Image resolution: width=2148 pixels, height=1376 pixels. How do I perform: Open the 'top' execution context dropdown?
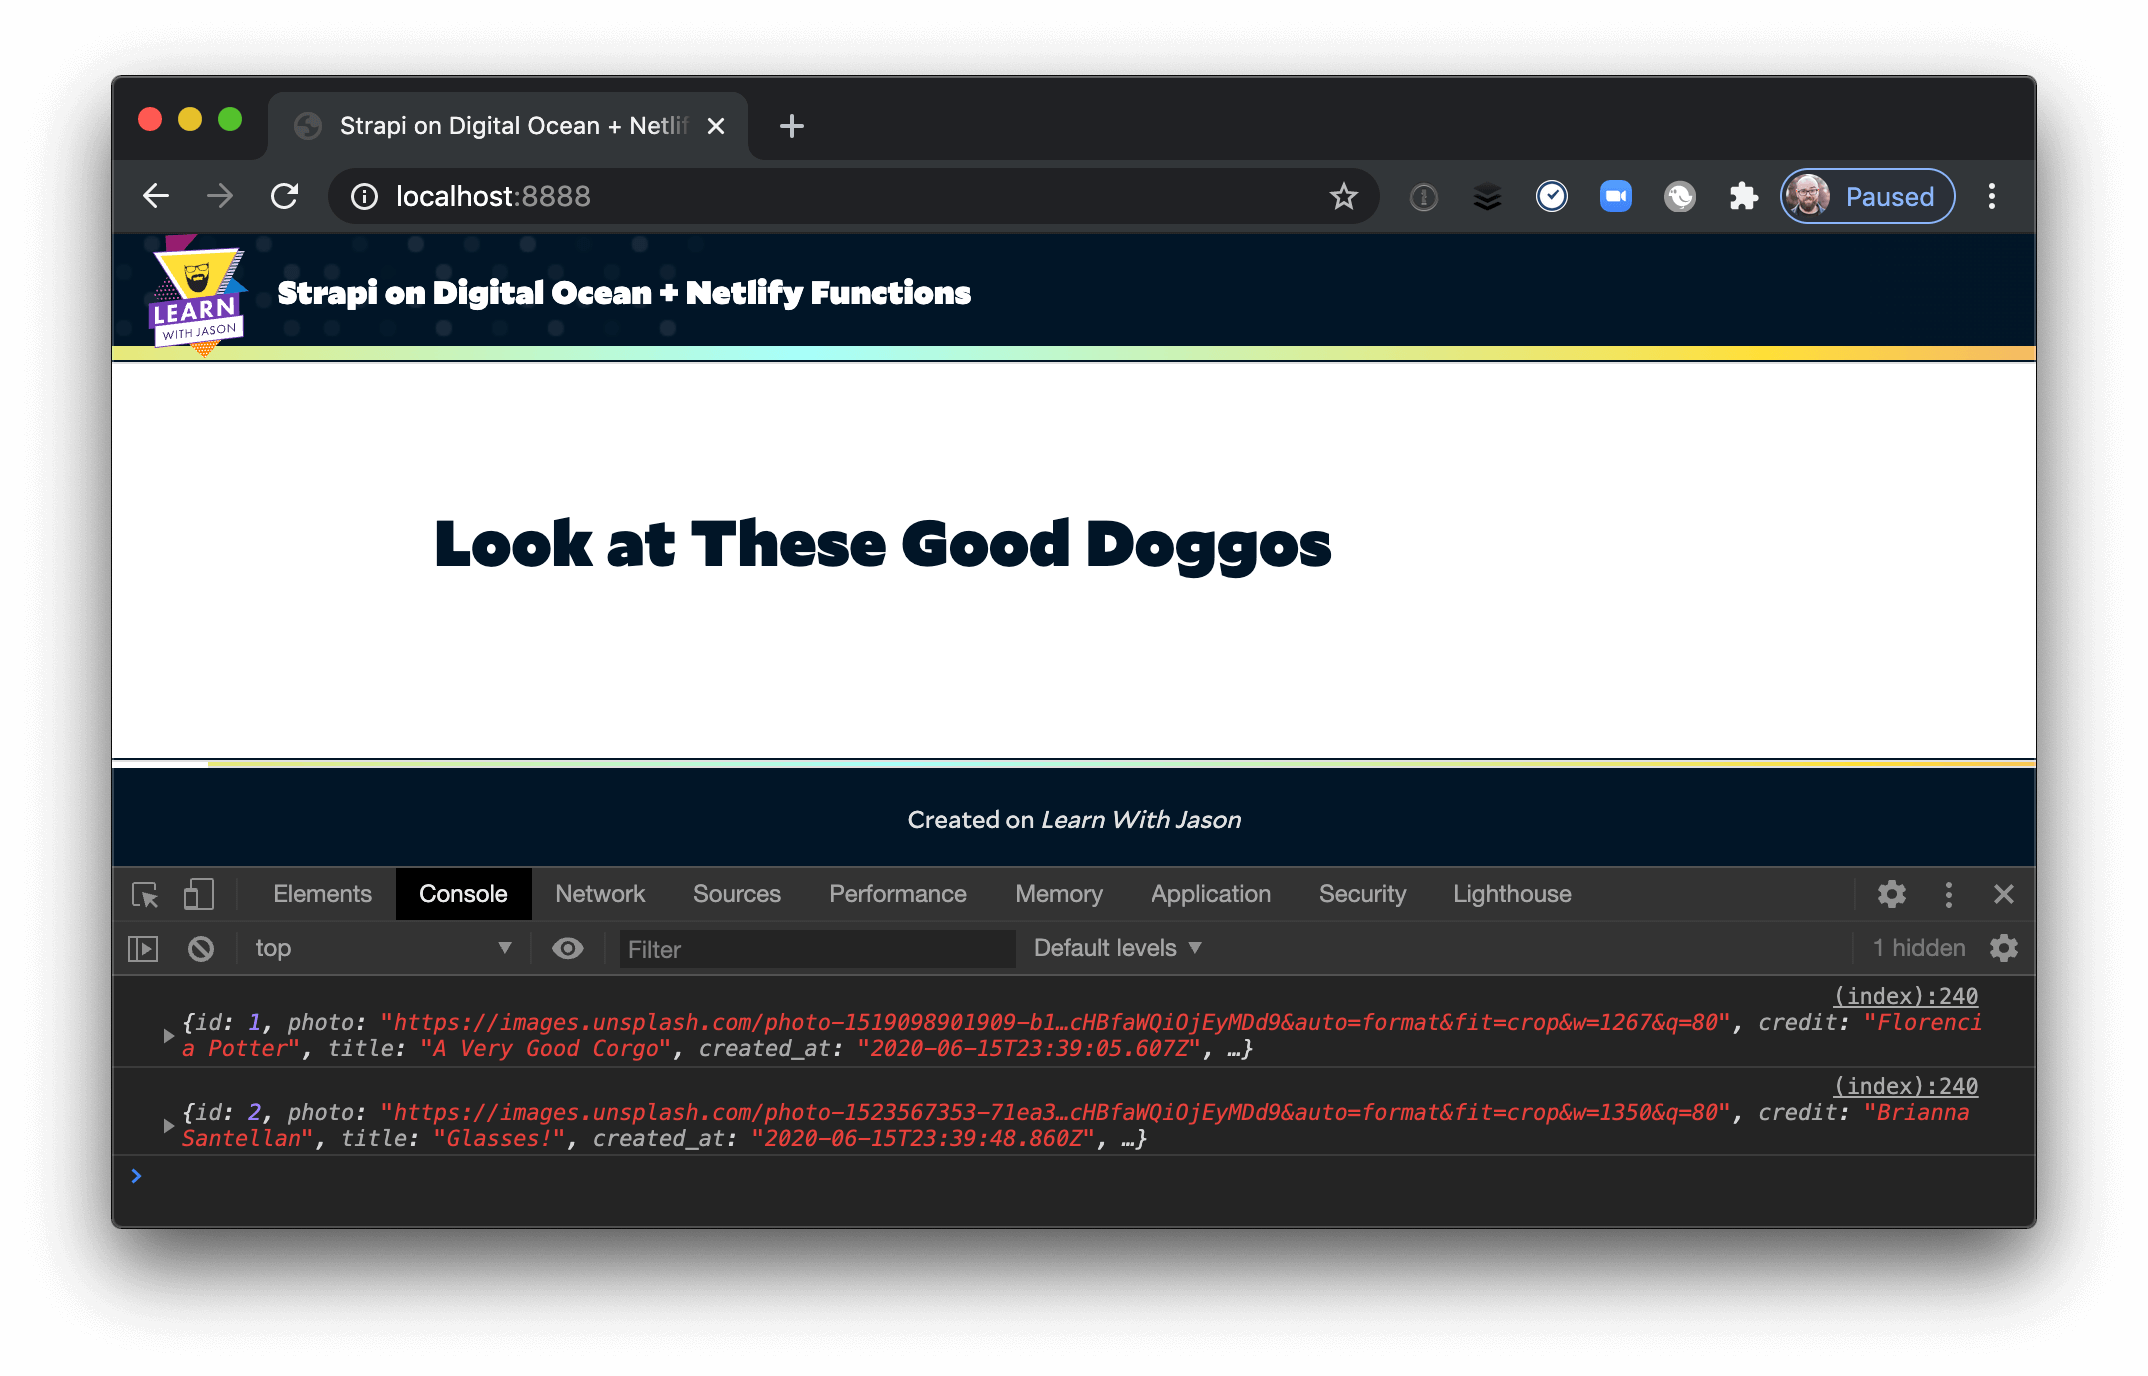click(383, 948)
